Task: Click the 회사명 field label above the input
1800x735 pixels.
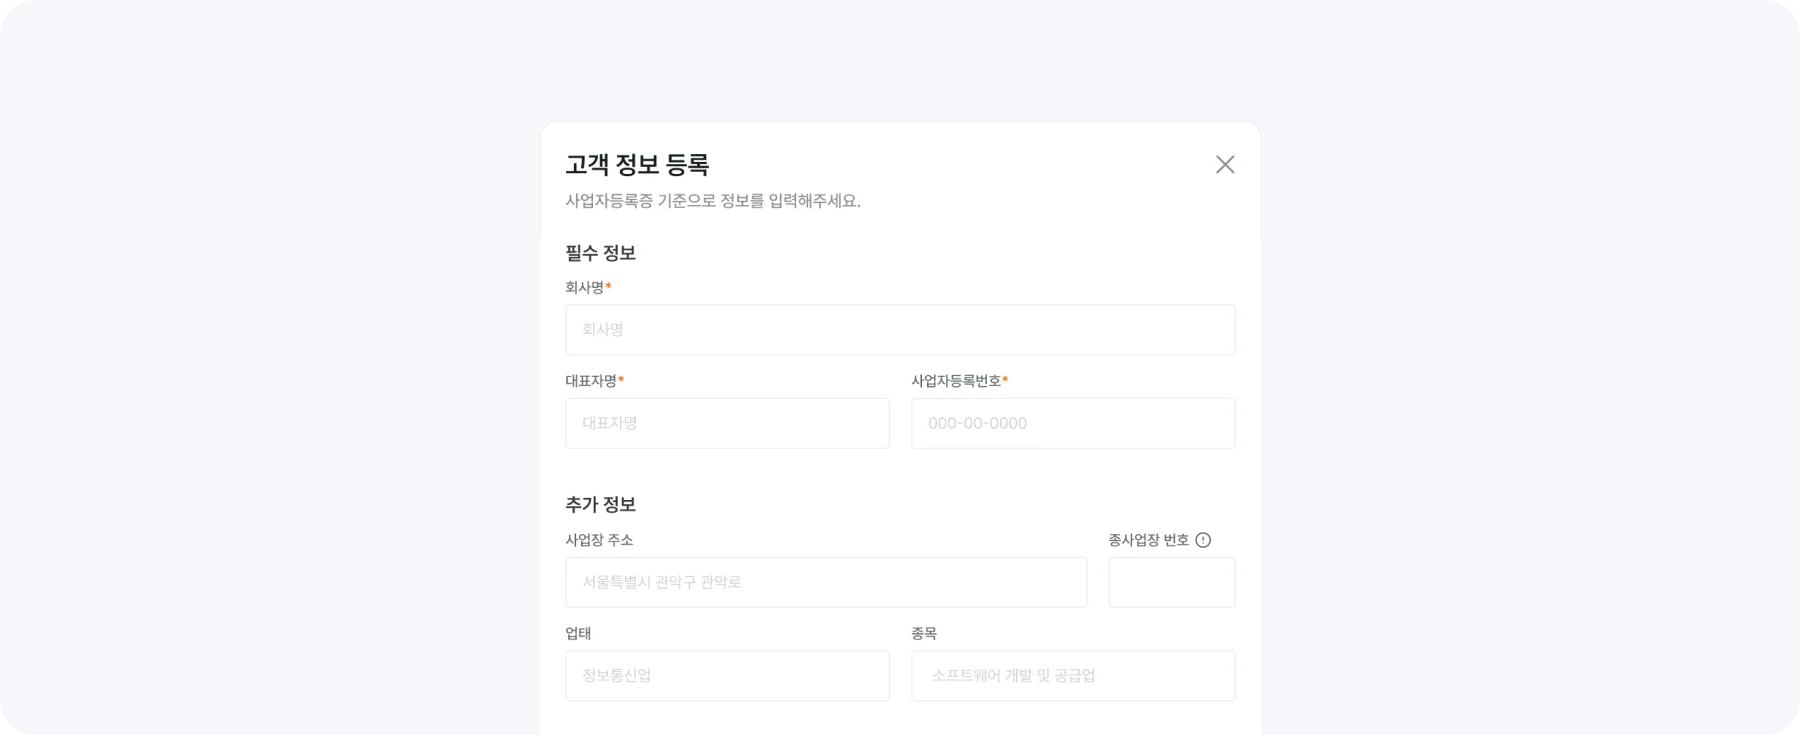Action: [585, 287]
